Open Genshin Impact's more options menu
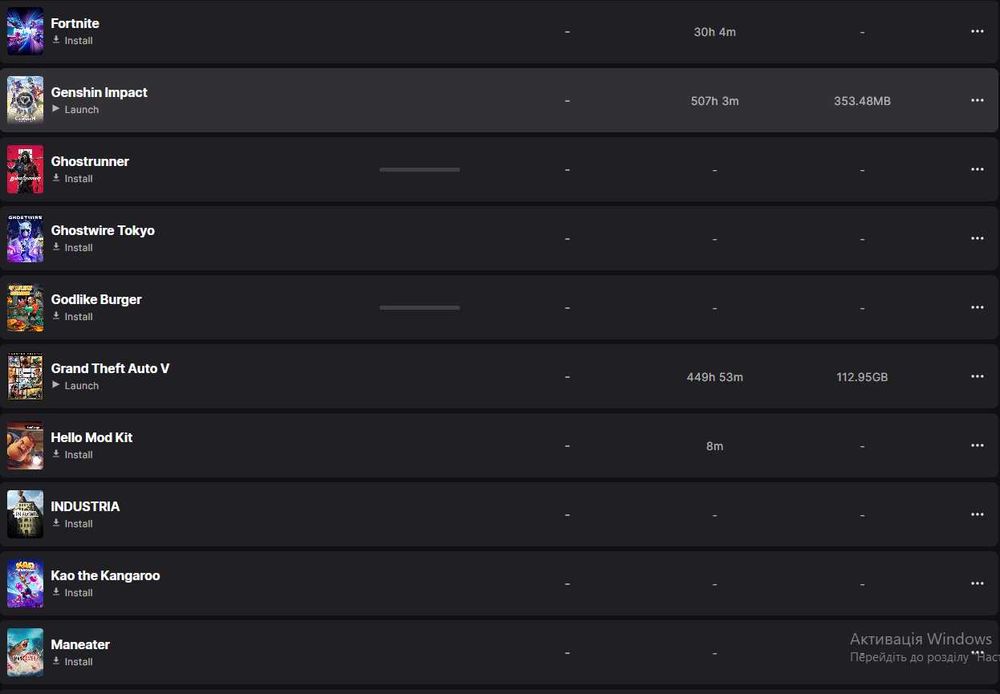The width and height of the screenshot is (1000, 694). pyautogui.click(x=977, y=100)
